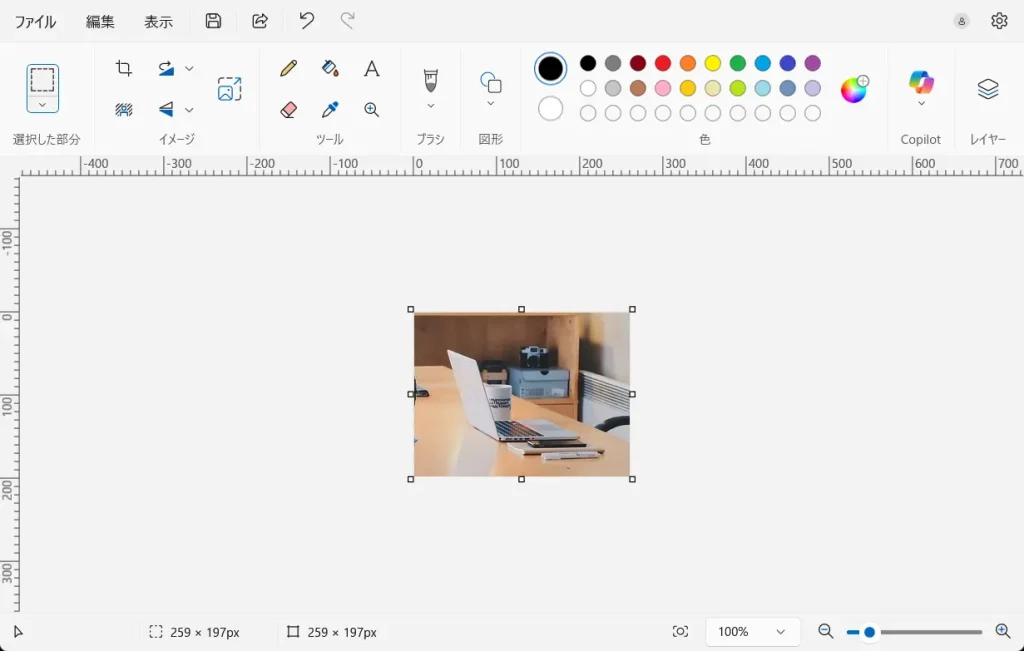
Task: Select the Brush tool
Action: 430,80
